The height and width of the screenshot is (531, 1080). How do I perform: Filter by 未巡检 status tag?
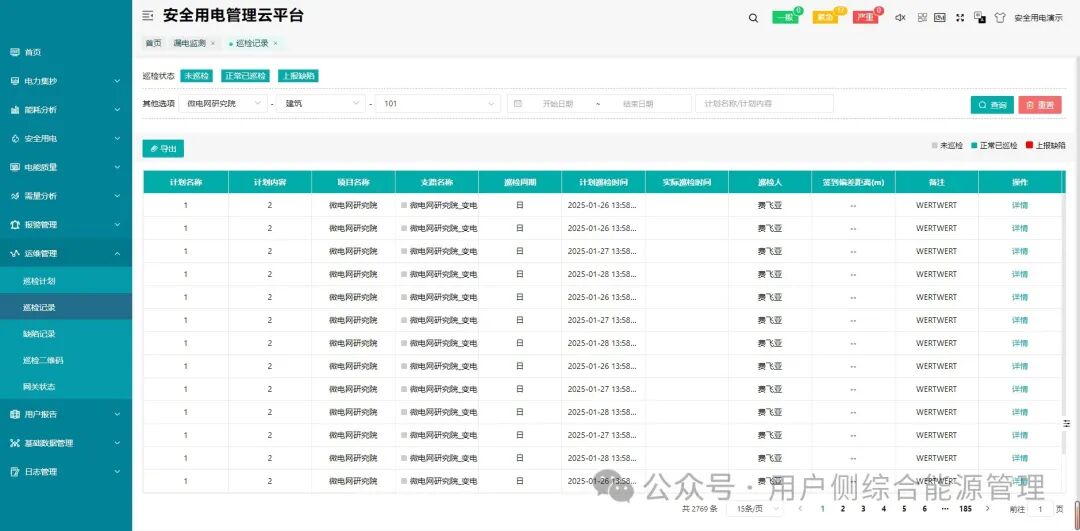(x=197, y=76)
